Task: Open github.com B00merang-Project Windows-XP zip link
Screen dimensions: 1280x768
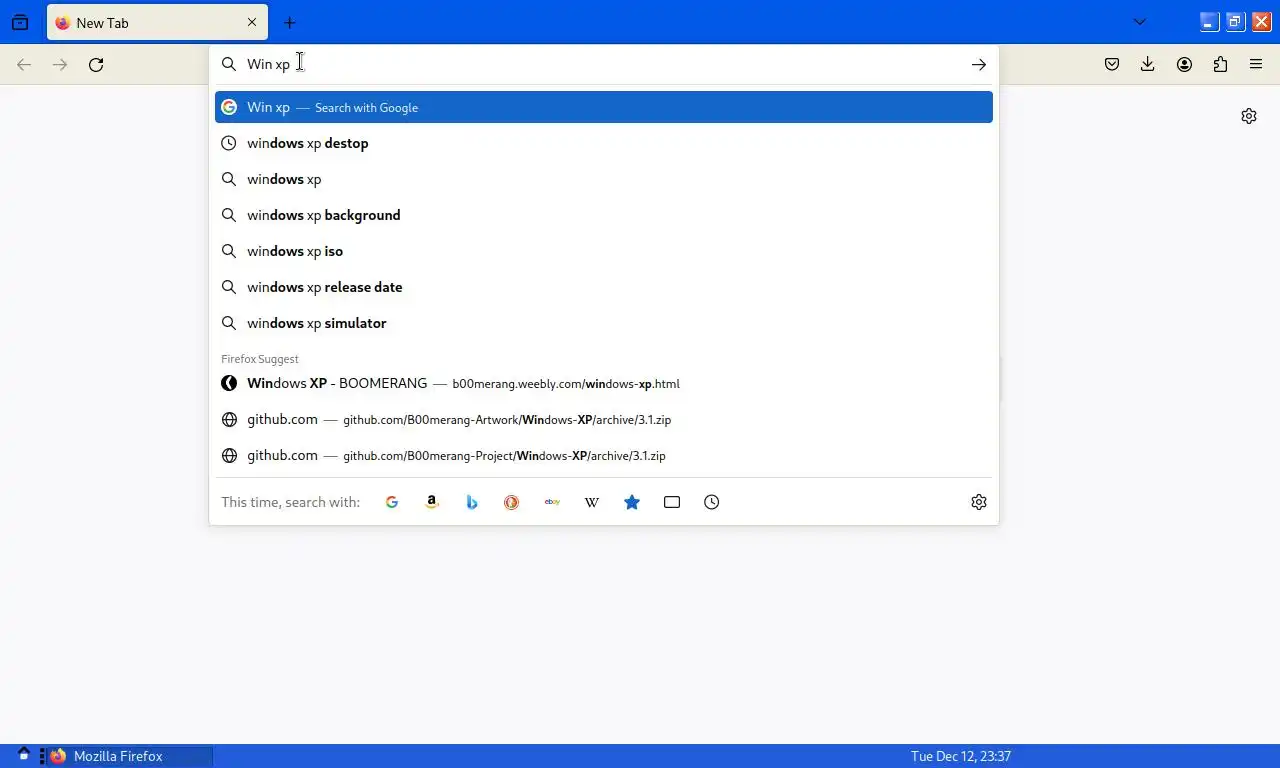Action: [604, 455]
